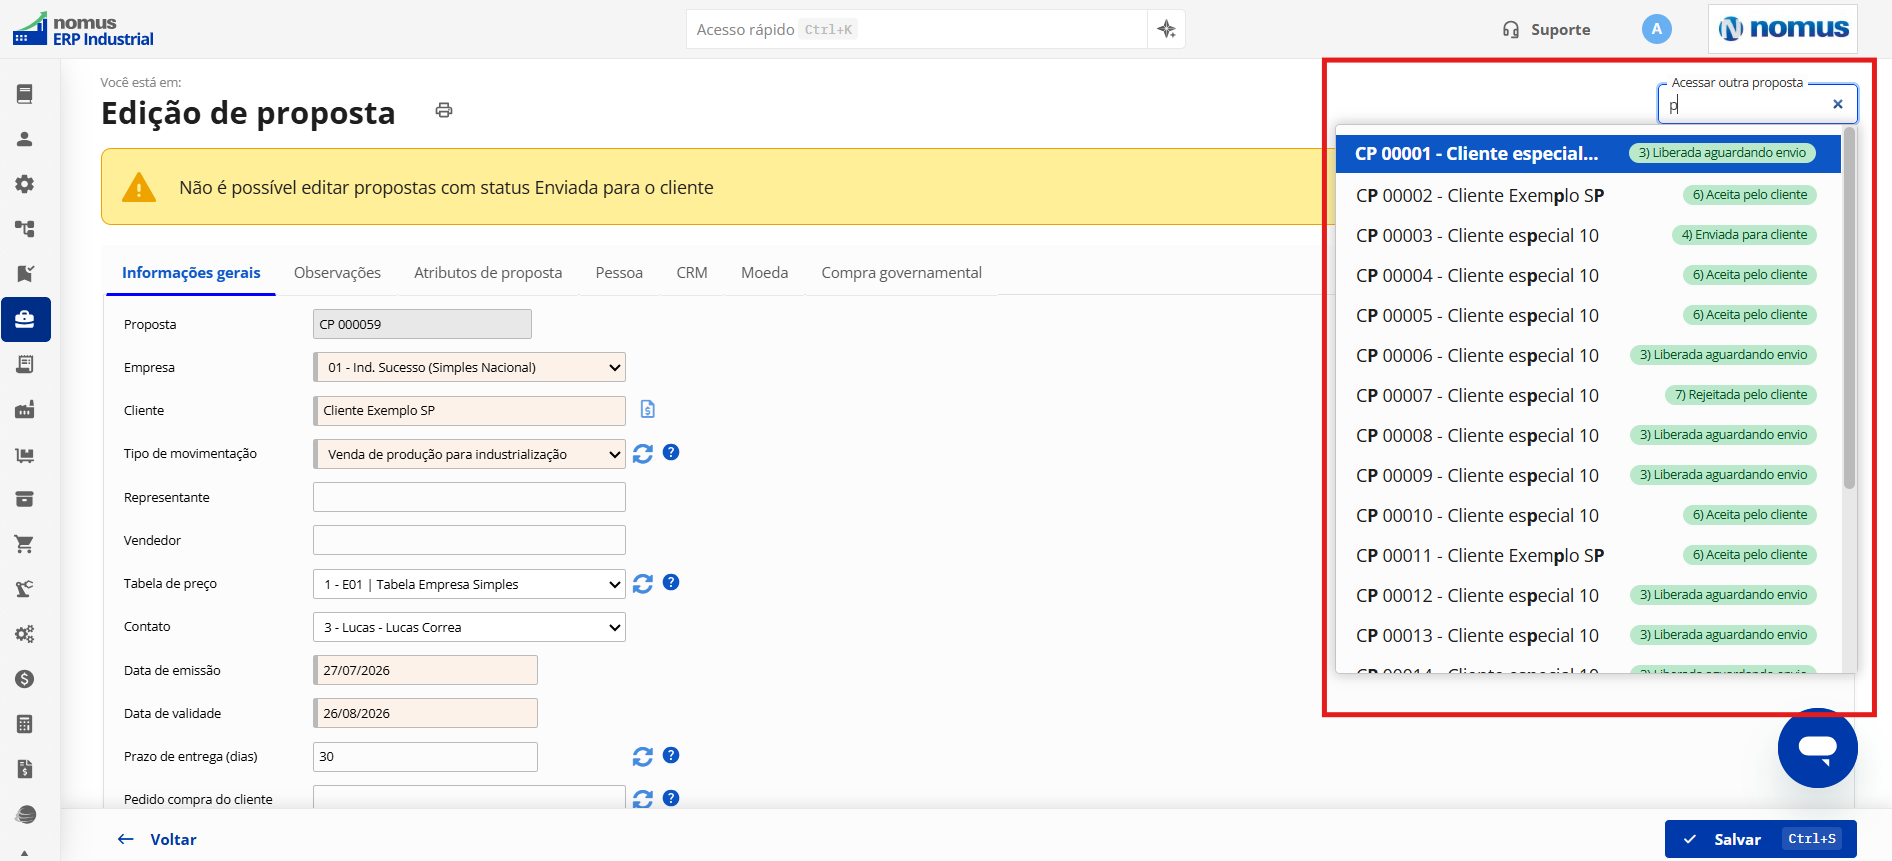Focus the Acesso rápido search field
The width and height of the screenshot is (1892, 861).
[x=917, y=29]
